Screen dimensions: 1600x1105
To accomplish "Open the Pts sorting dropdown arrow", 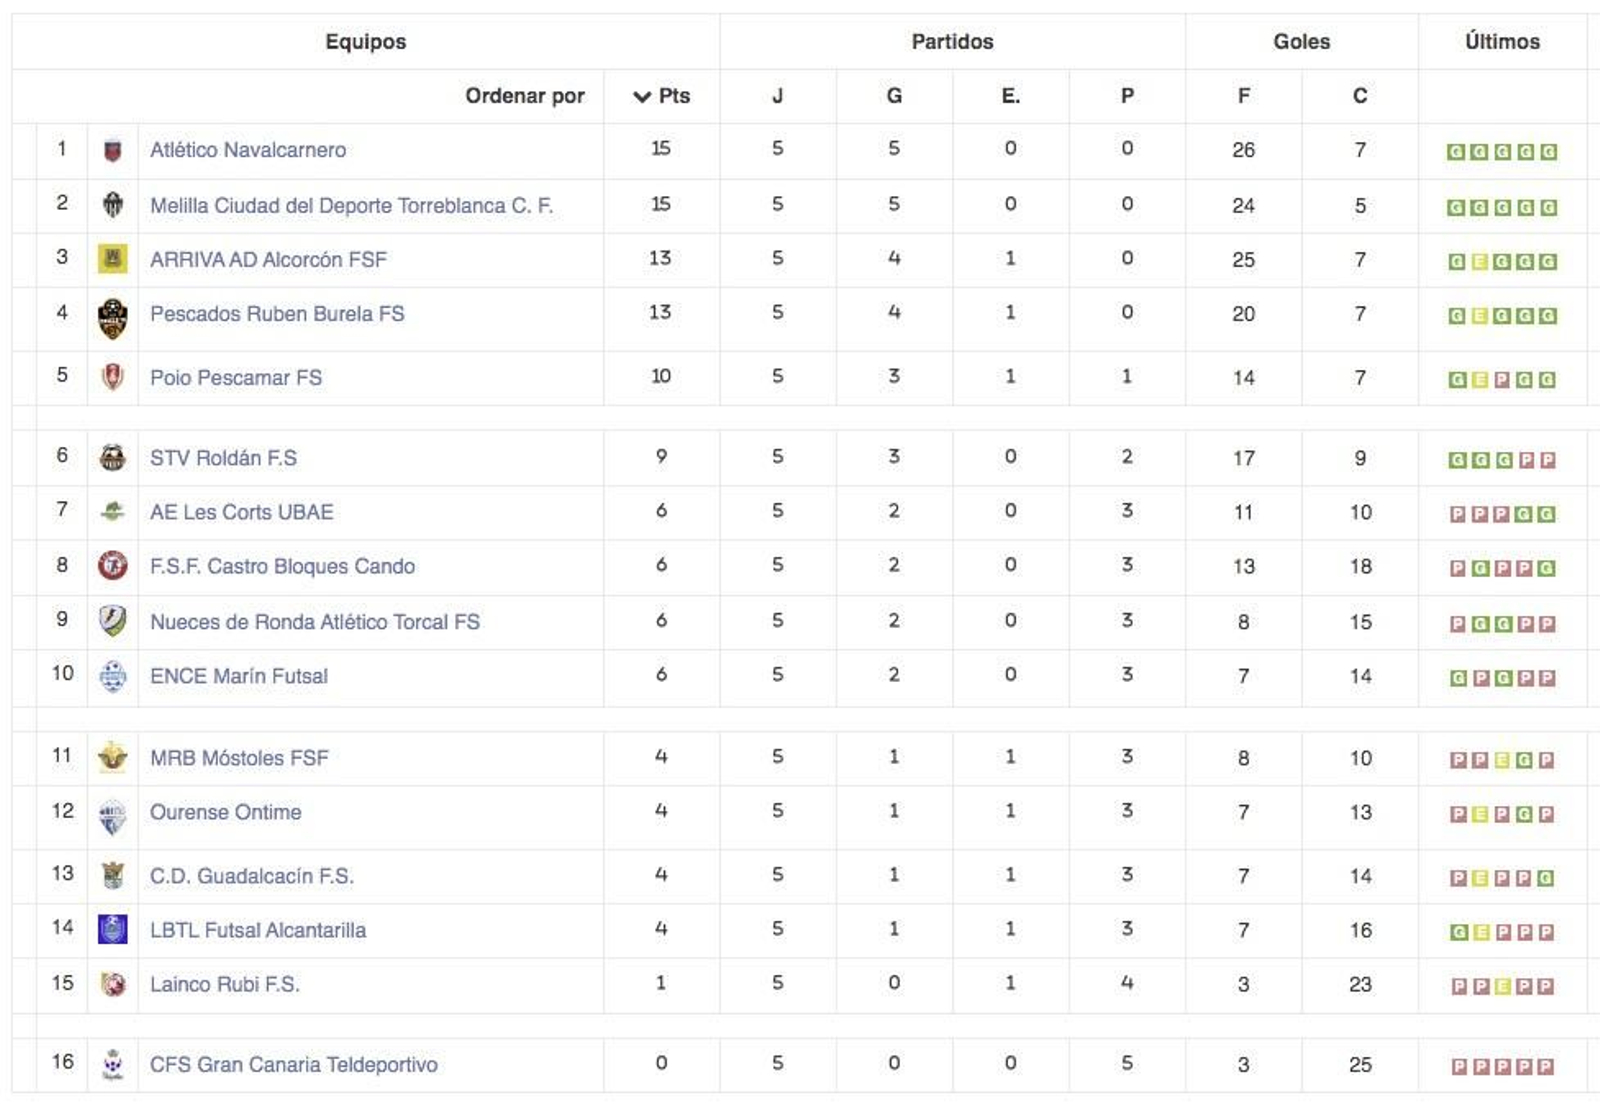I will (640, 96).
